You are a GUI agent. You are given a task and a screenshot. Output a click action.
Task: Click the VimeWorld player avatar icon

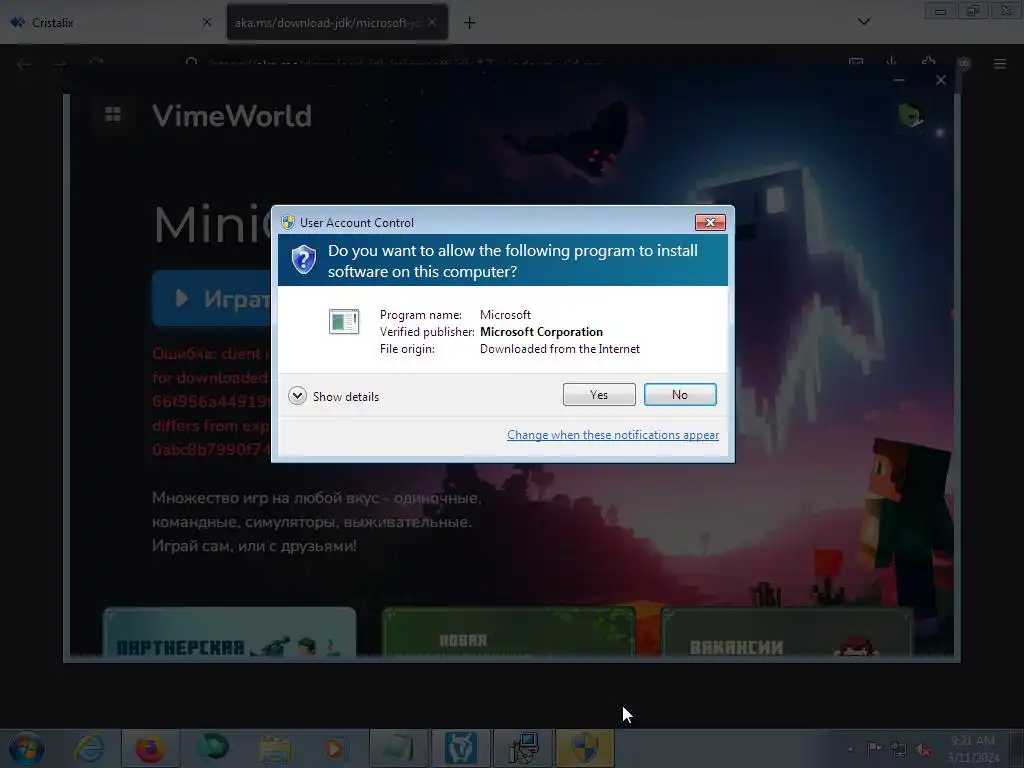(910, 116)
